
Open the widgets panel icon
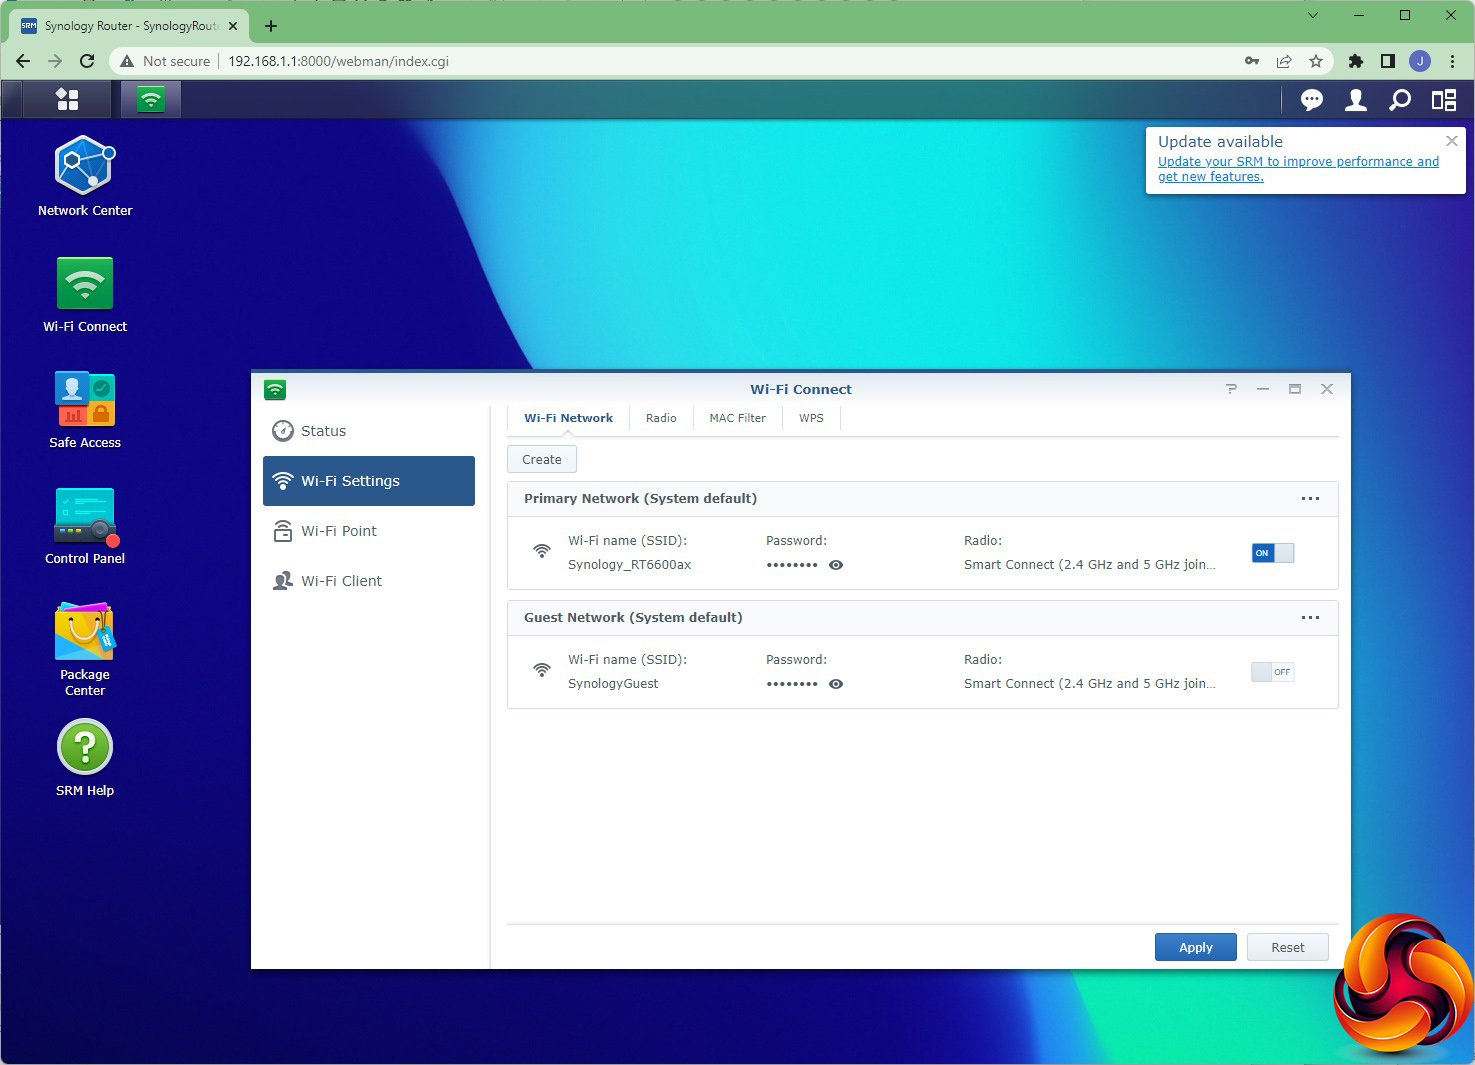(1444, 99)
